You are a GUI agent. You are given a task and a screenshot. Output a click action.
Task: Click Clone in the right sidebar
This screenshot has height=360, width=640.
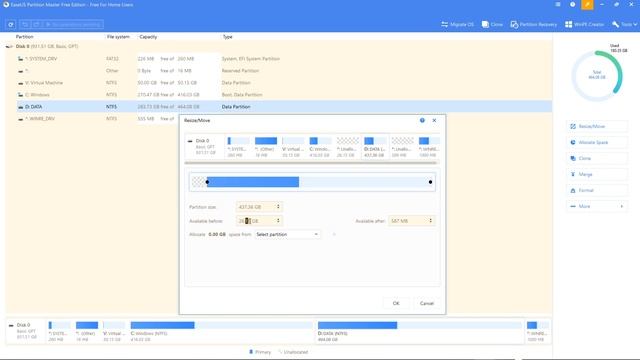597,158
